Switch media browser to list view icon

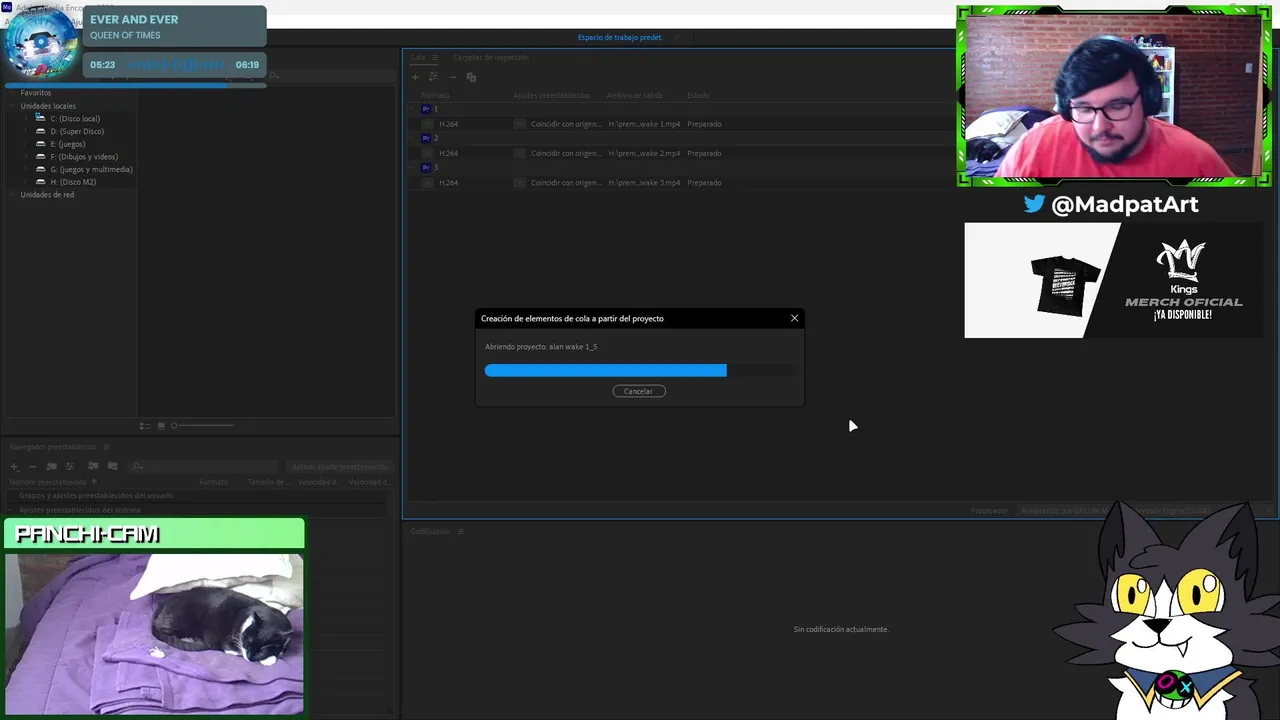pos(145,426)
